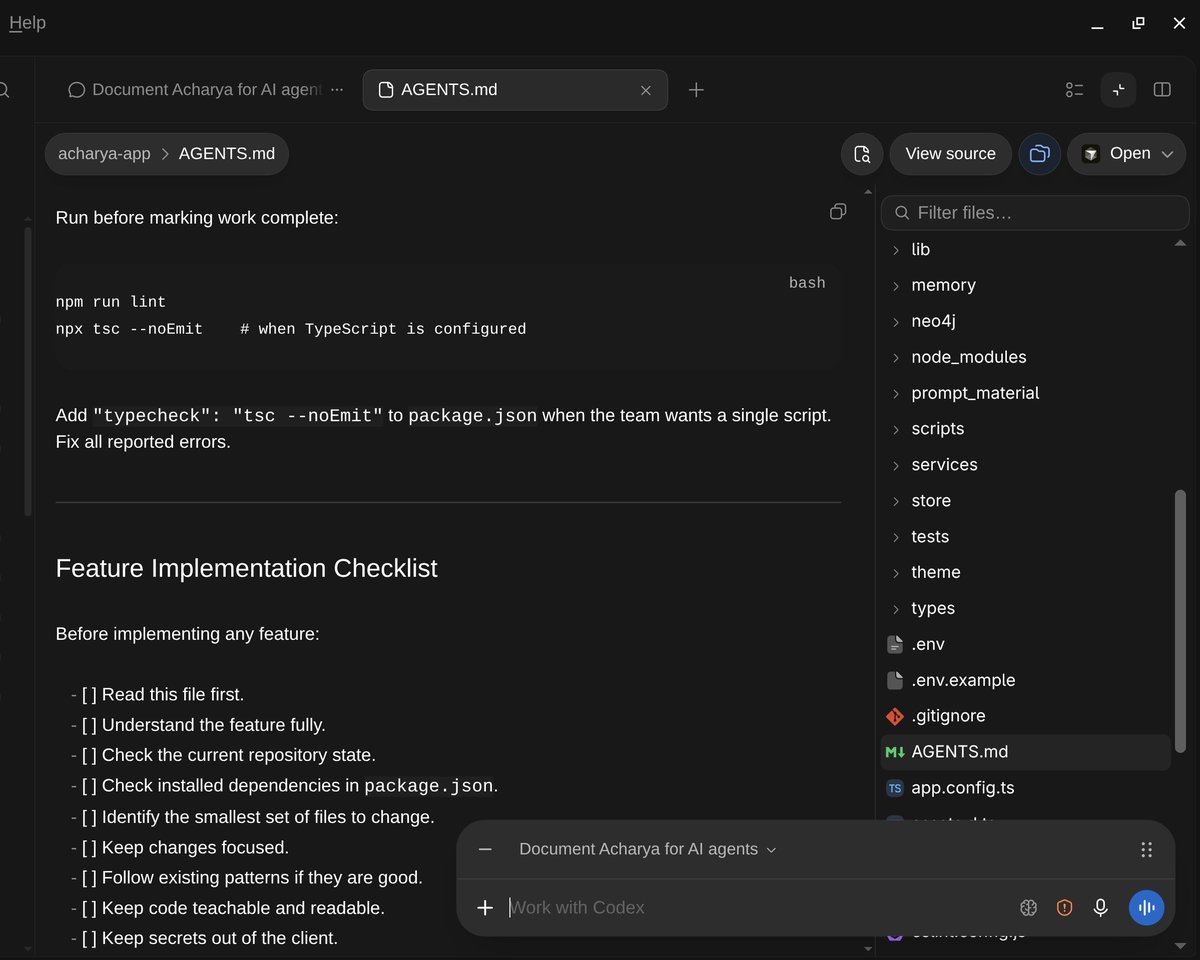
Task: Open the Document Acharya for AI agents dropdown
Action: pos(648,849)
